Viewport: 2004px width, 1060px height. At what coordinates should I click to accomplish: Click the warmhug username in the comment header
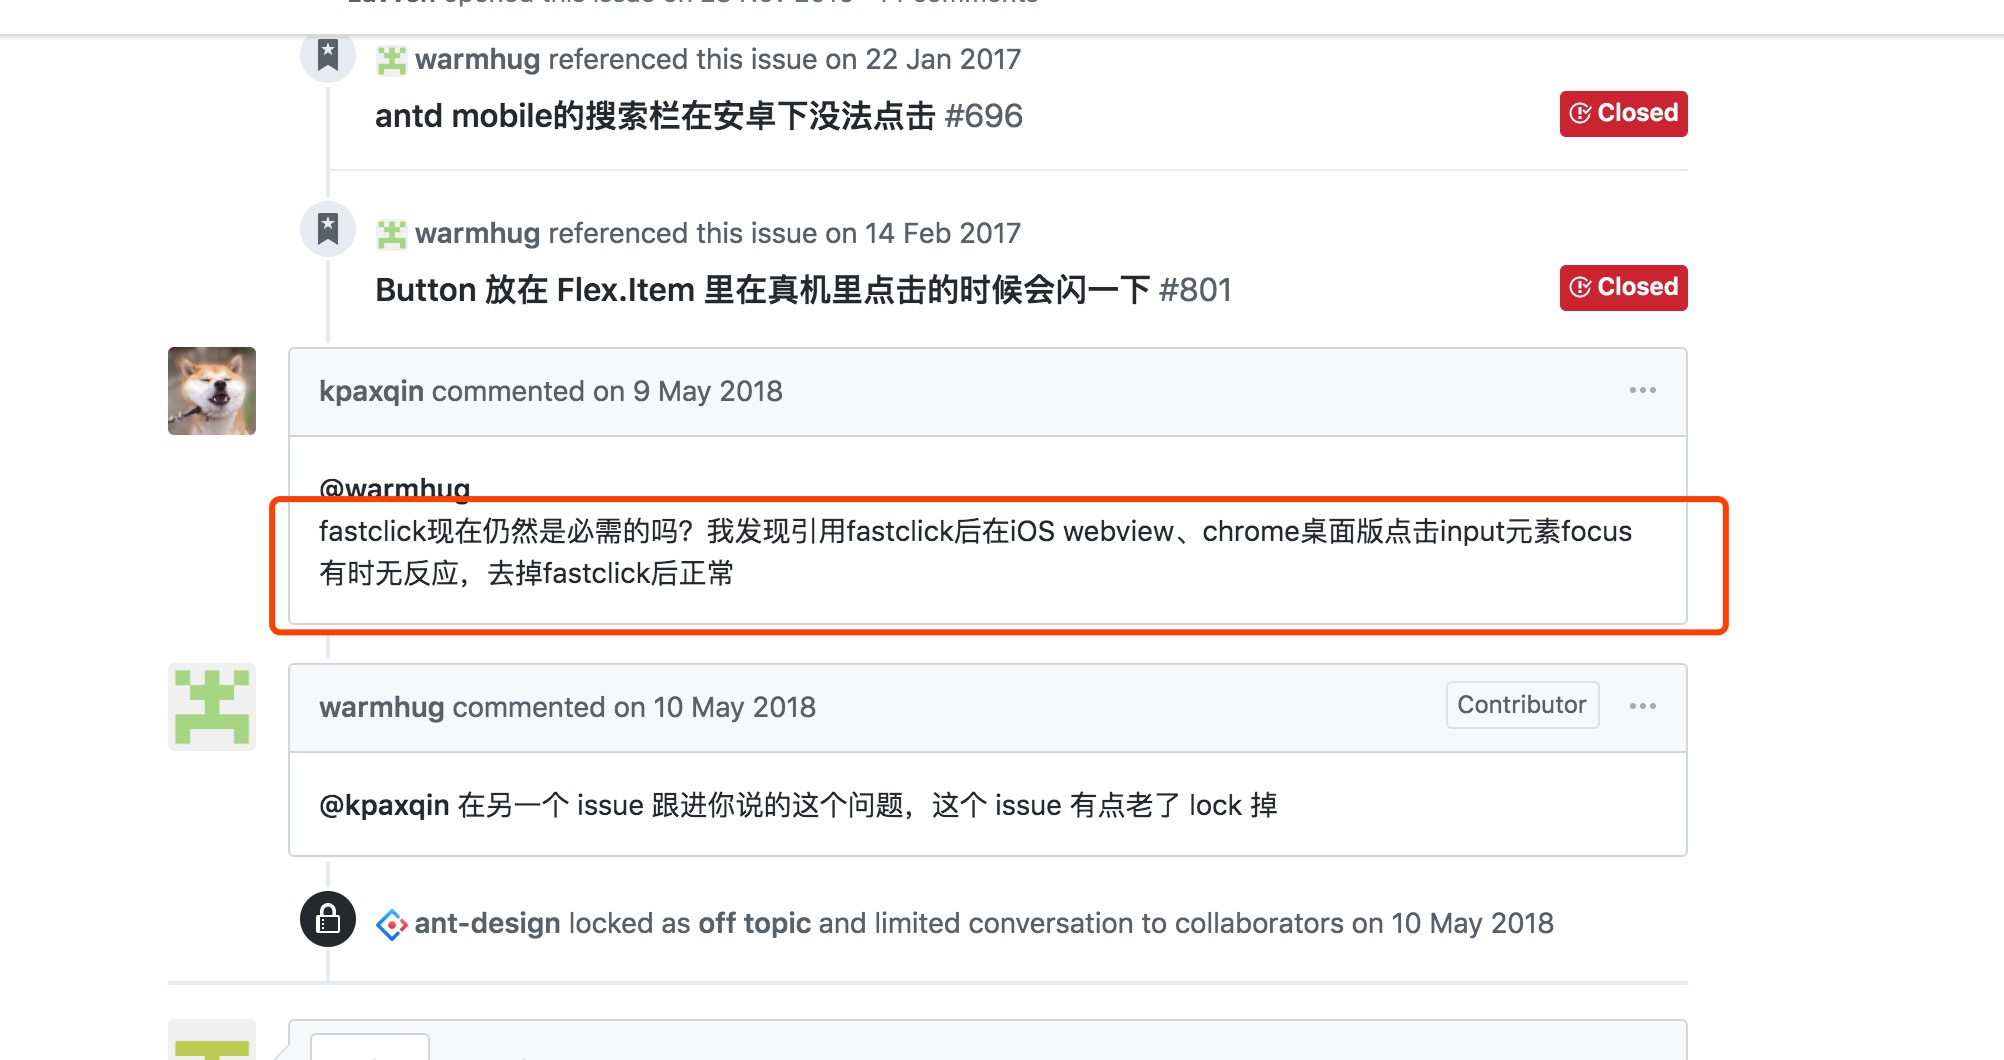380,707
